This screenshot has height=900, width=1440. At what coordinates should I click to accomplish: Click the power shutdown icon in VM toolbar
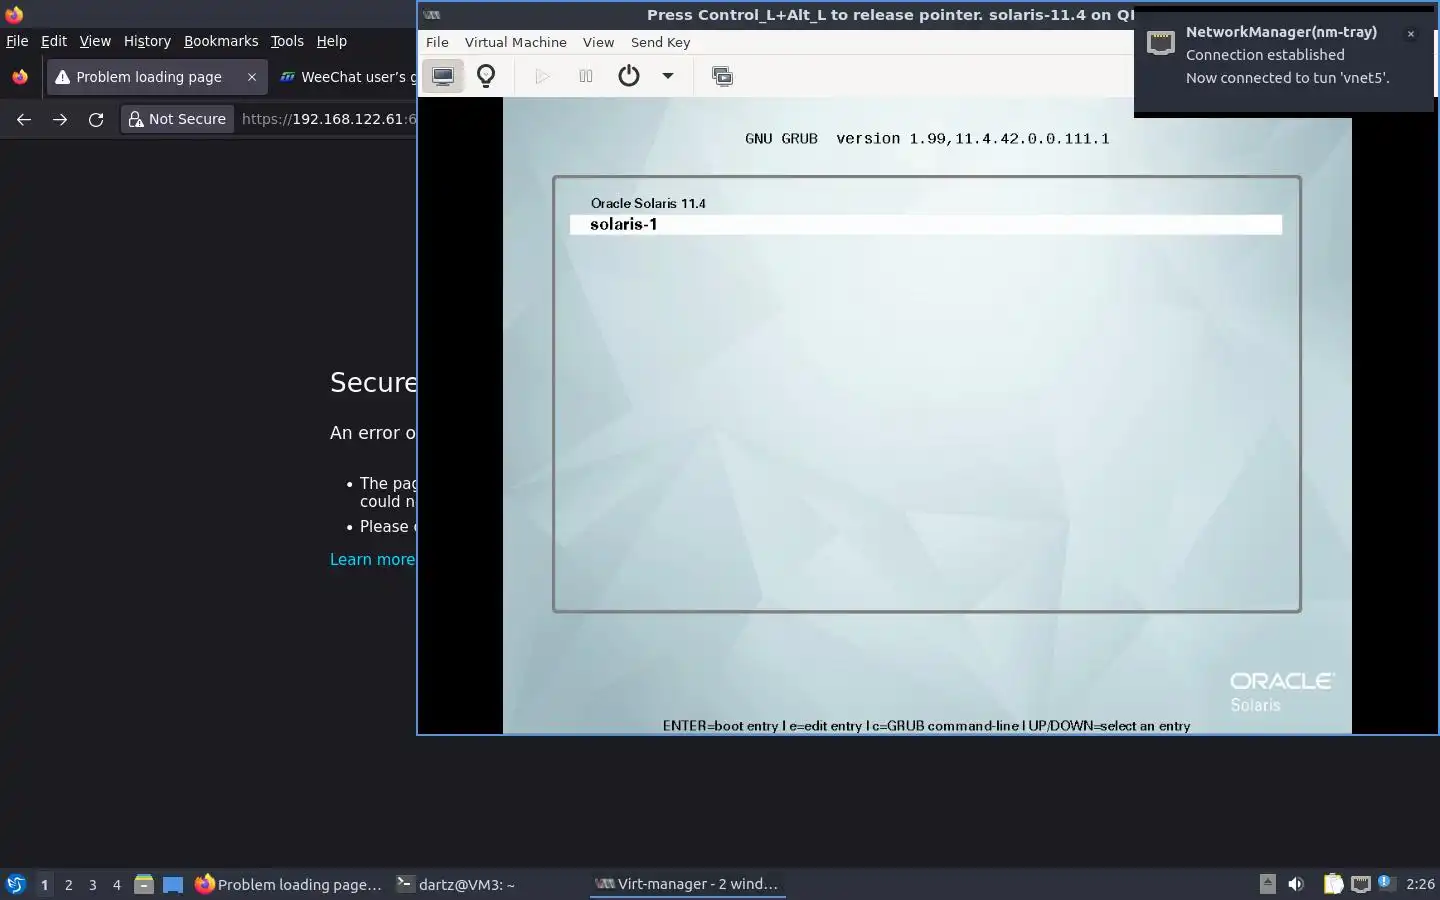(x=629, y=76)
